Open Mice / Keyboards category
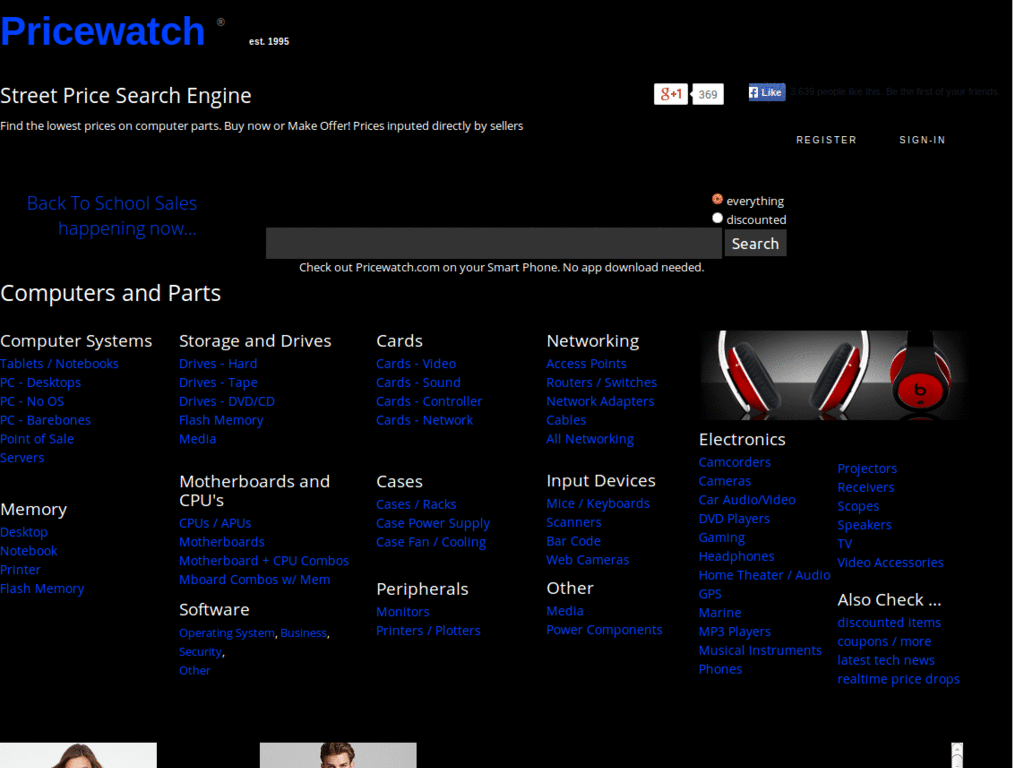The height and width of the screenshot is (768, 1024). pyautogui.click(x=598, y=504)
